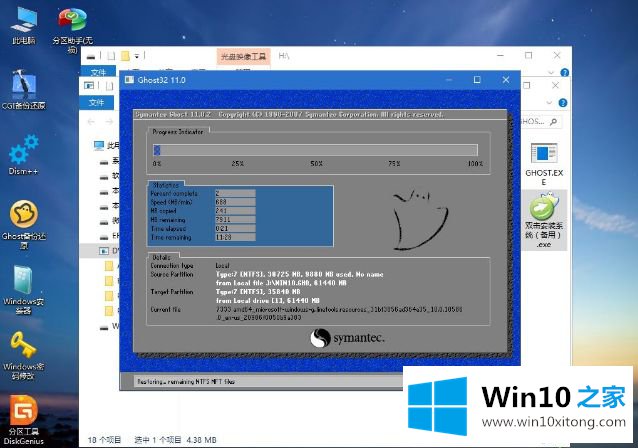Open the 文件 menu in back Explorer window
The height and width of the screenshot is (448, 638).
98,72
